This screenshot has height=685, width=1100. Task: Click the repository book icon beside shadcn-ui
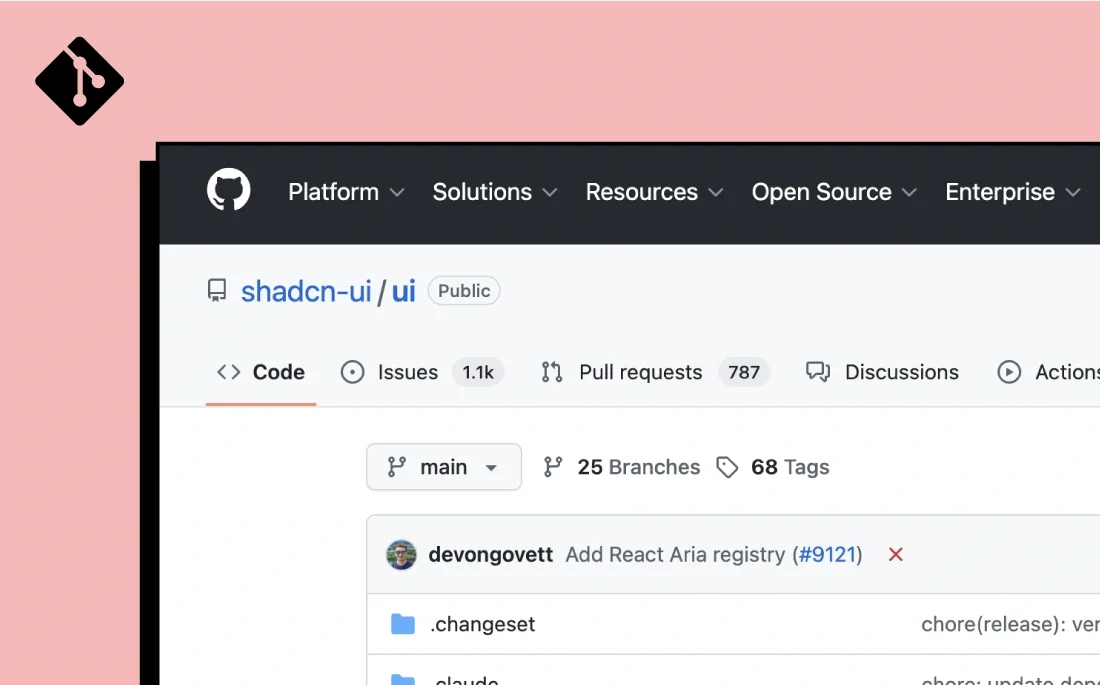coord(217,291)
